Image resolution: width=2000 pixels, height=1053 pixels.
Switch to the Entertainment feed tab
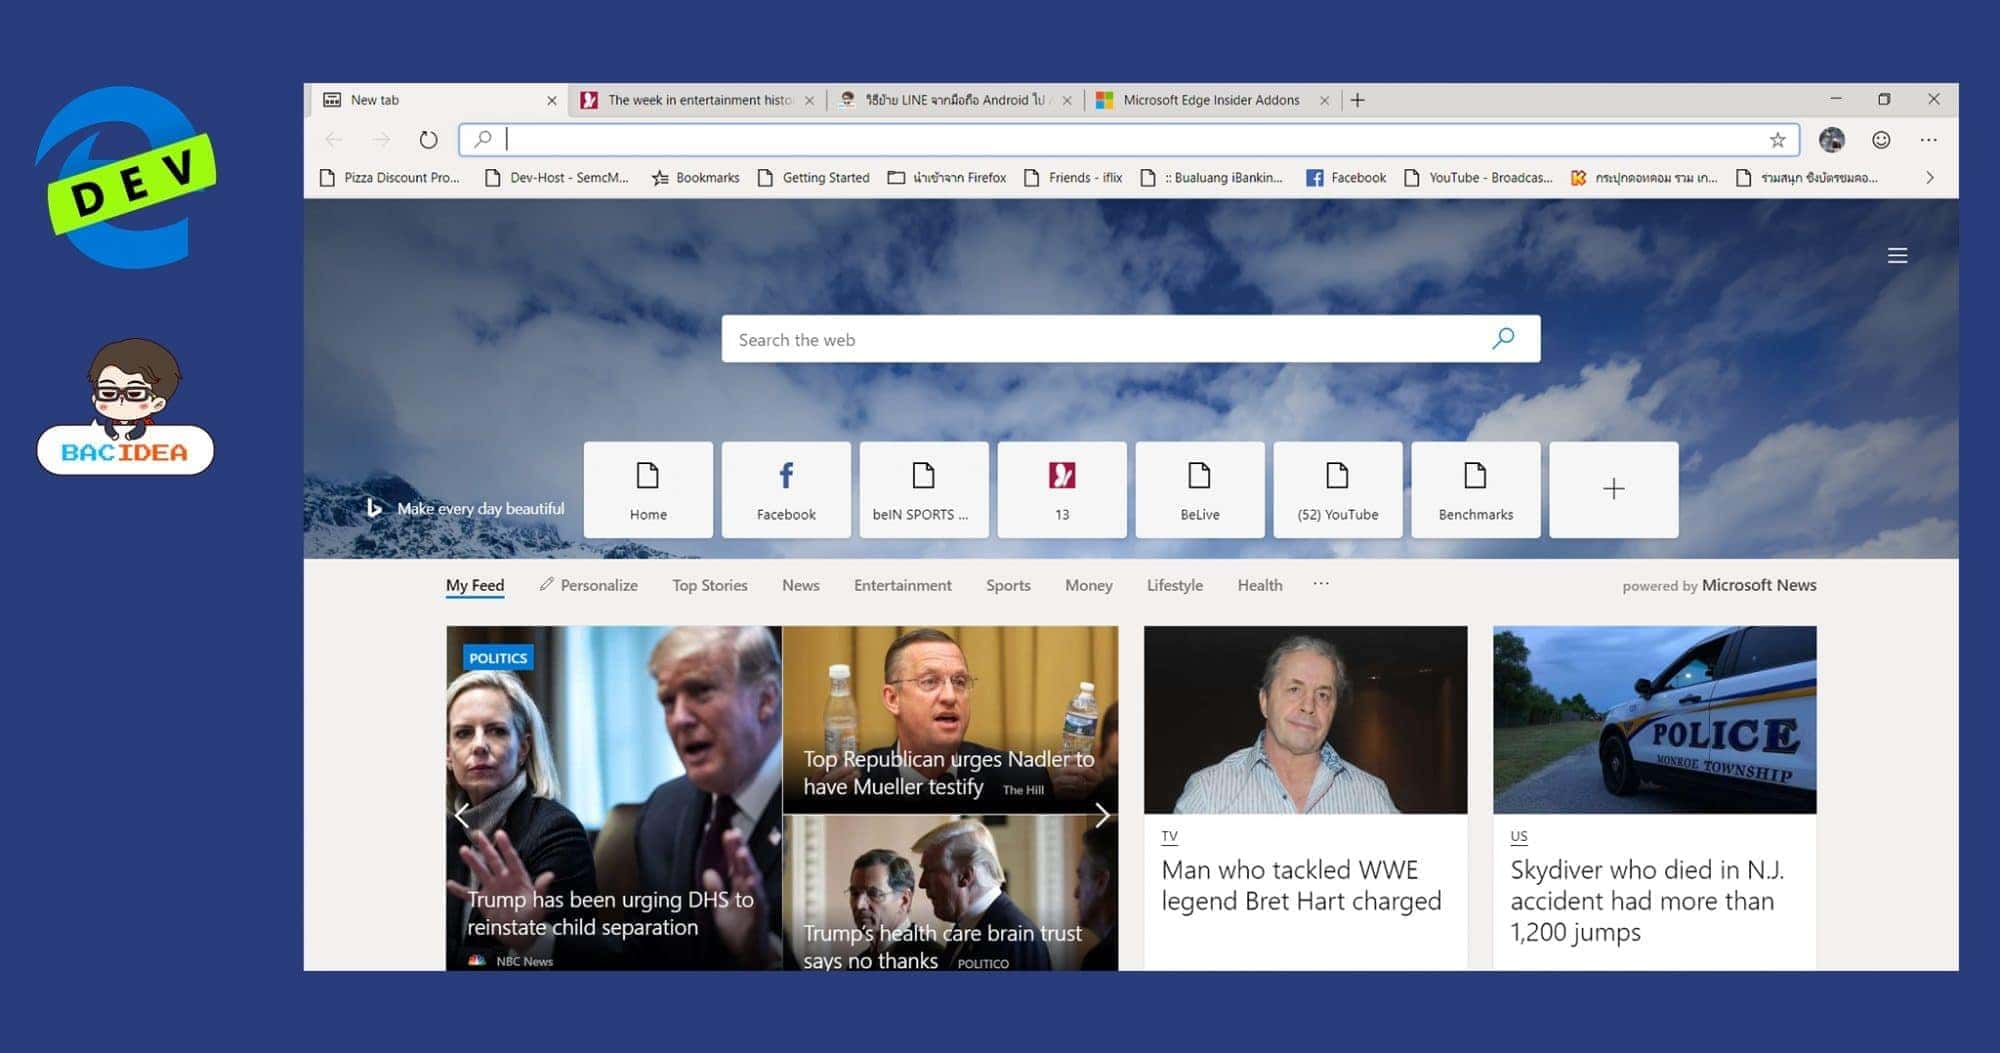click(x=903, y=586)
